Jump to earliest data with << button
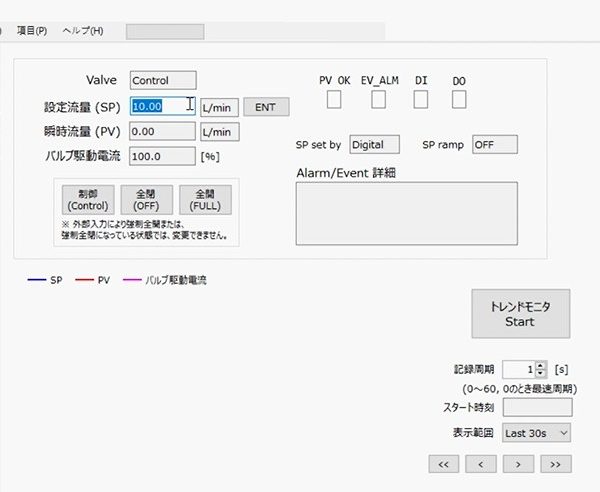The width and height of the screenshot is (600, 492). 444,463
